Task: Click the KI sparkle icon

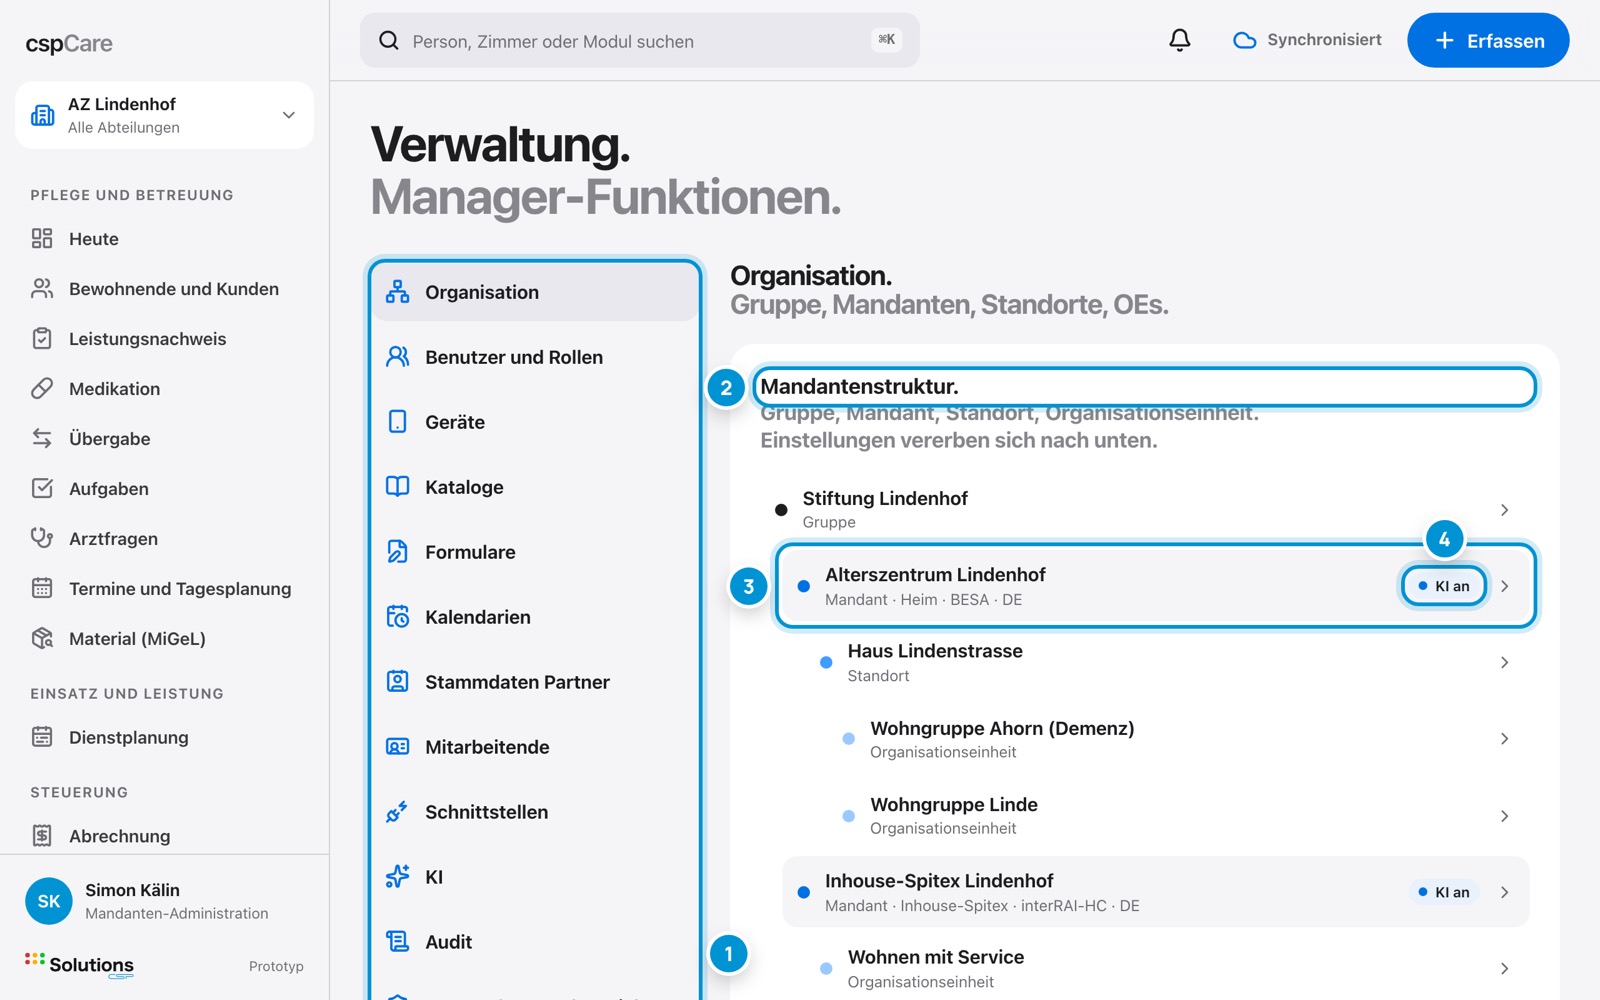Action: tap(398, 876)
